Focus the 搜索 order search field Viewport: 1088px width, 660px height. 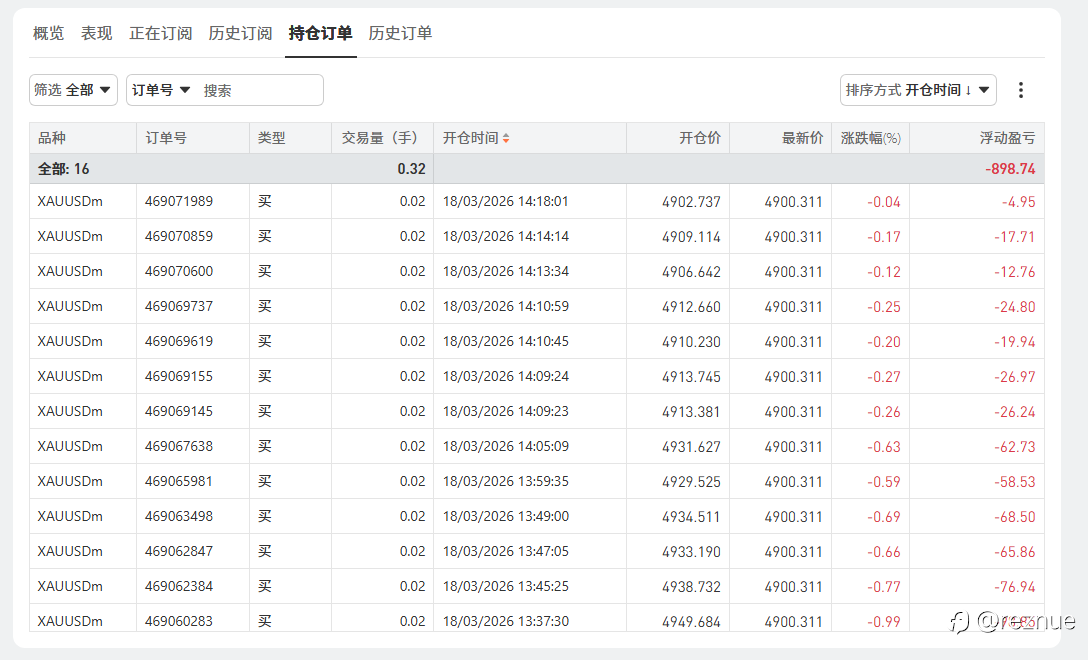[258, 90]
